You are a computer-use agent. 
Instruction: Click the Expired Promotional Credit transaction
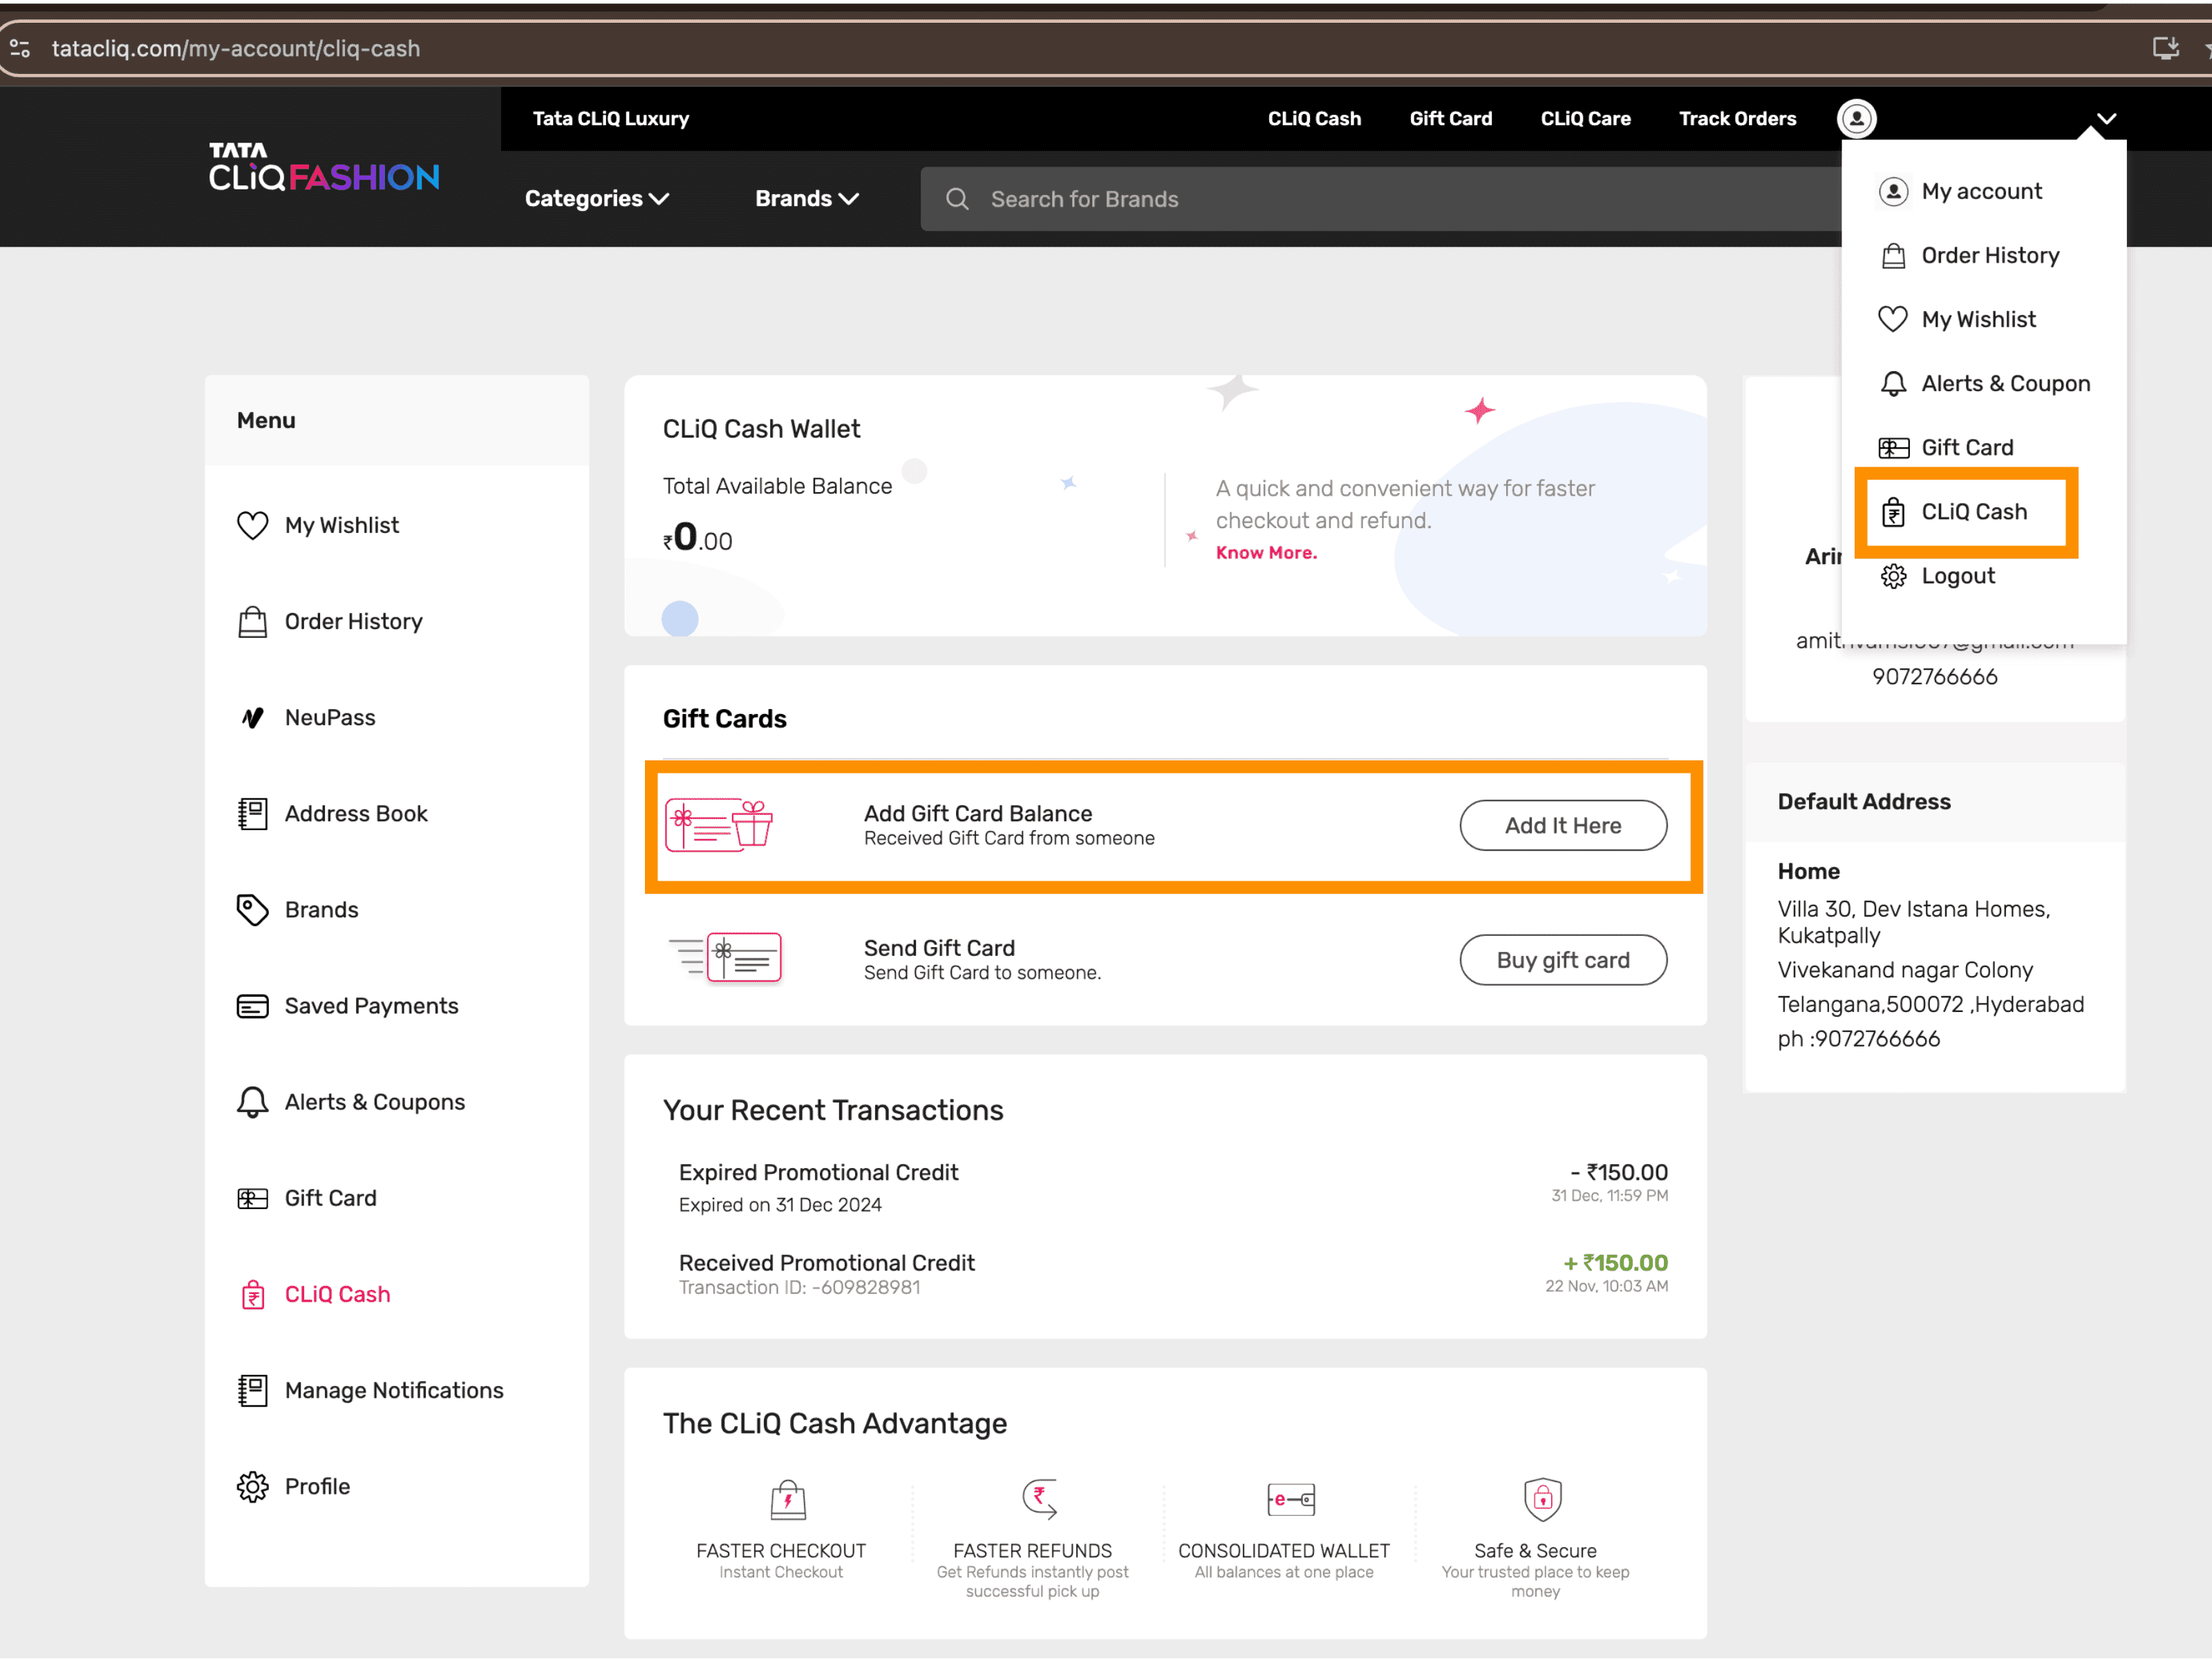pyautogui.click(x=1173, y=1187)
